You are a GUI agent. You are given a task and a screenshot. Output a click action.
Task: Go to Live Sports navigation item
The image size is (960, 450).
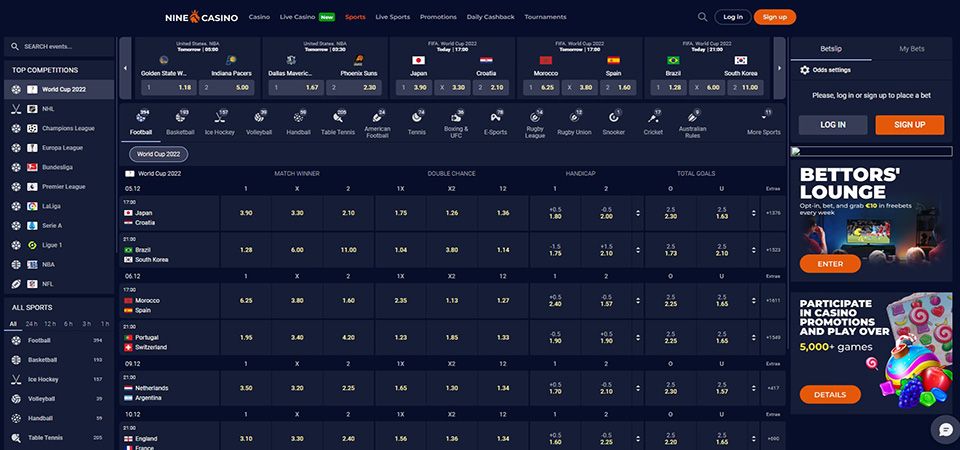(x=392, y=17)
